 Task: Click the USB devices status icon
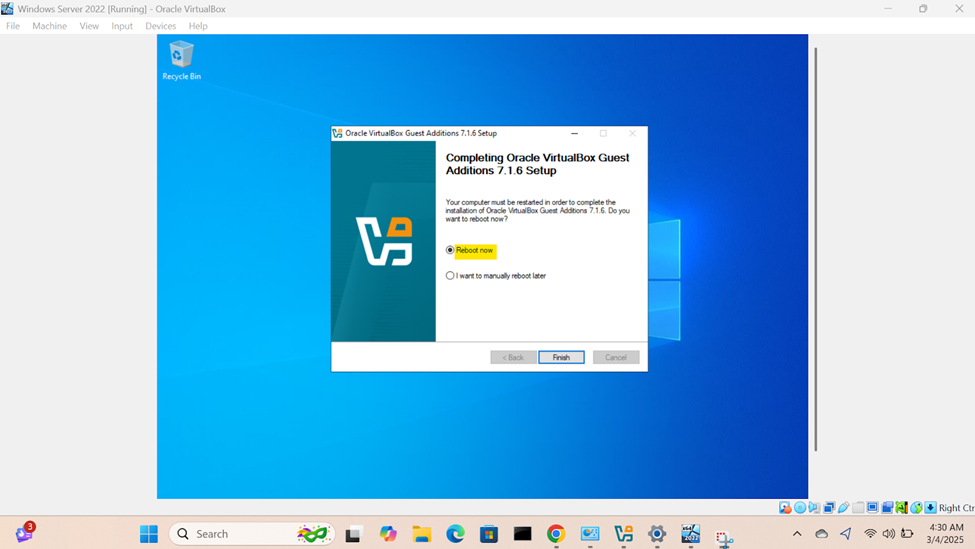pyautogui.click(x=843, y=508)
